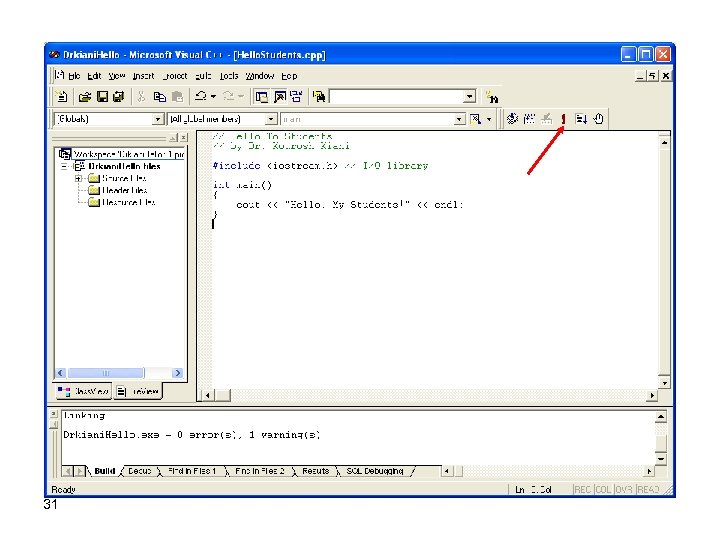The width and height of the screenshot is (720, 540).
Task: Open the (Globals) class dropdown
Action: click(x=158, y=119)
